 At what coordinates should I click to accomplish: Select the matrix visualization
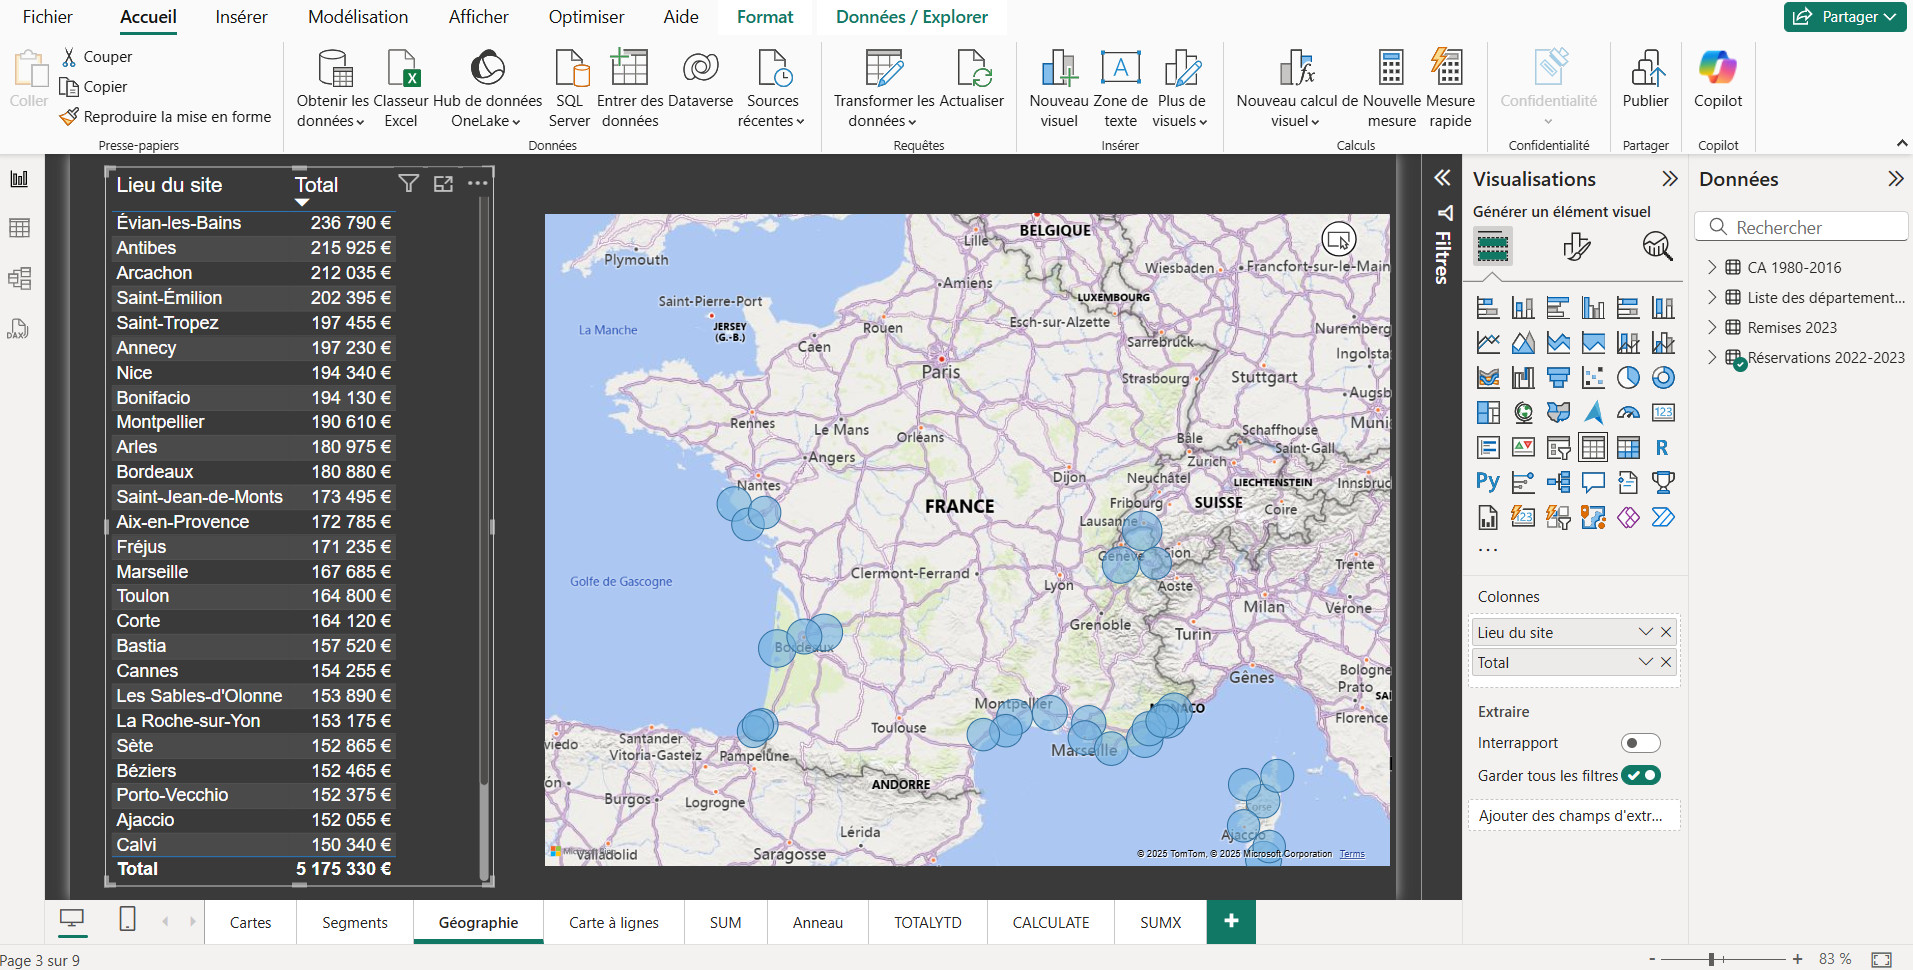click(x=1628, y=448)
